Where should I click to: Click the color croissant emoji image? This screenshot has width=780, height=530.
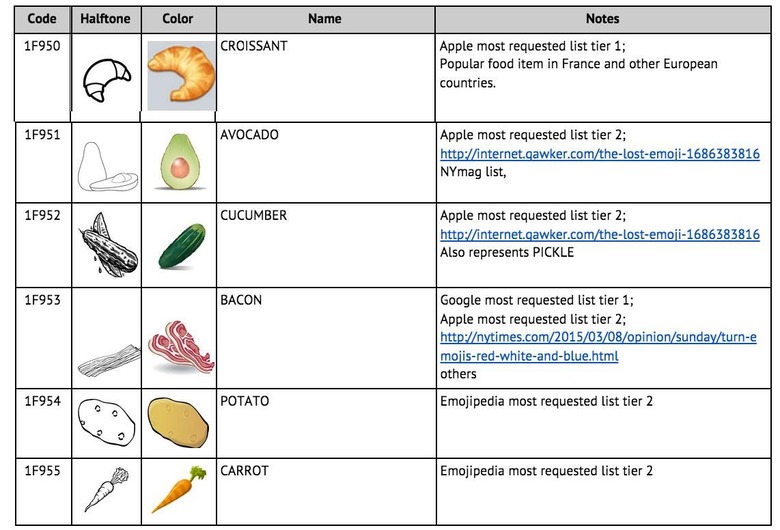pyautogui.click(x=181, y=75)
